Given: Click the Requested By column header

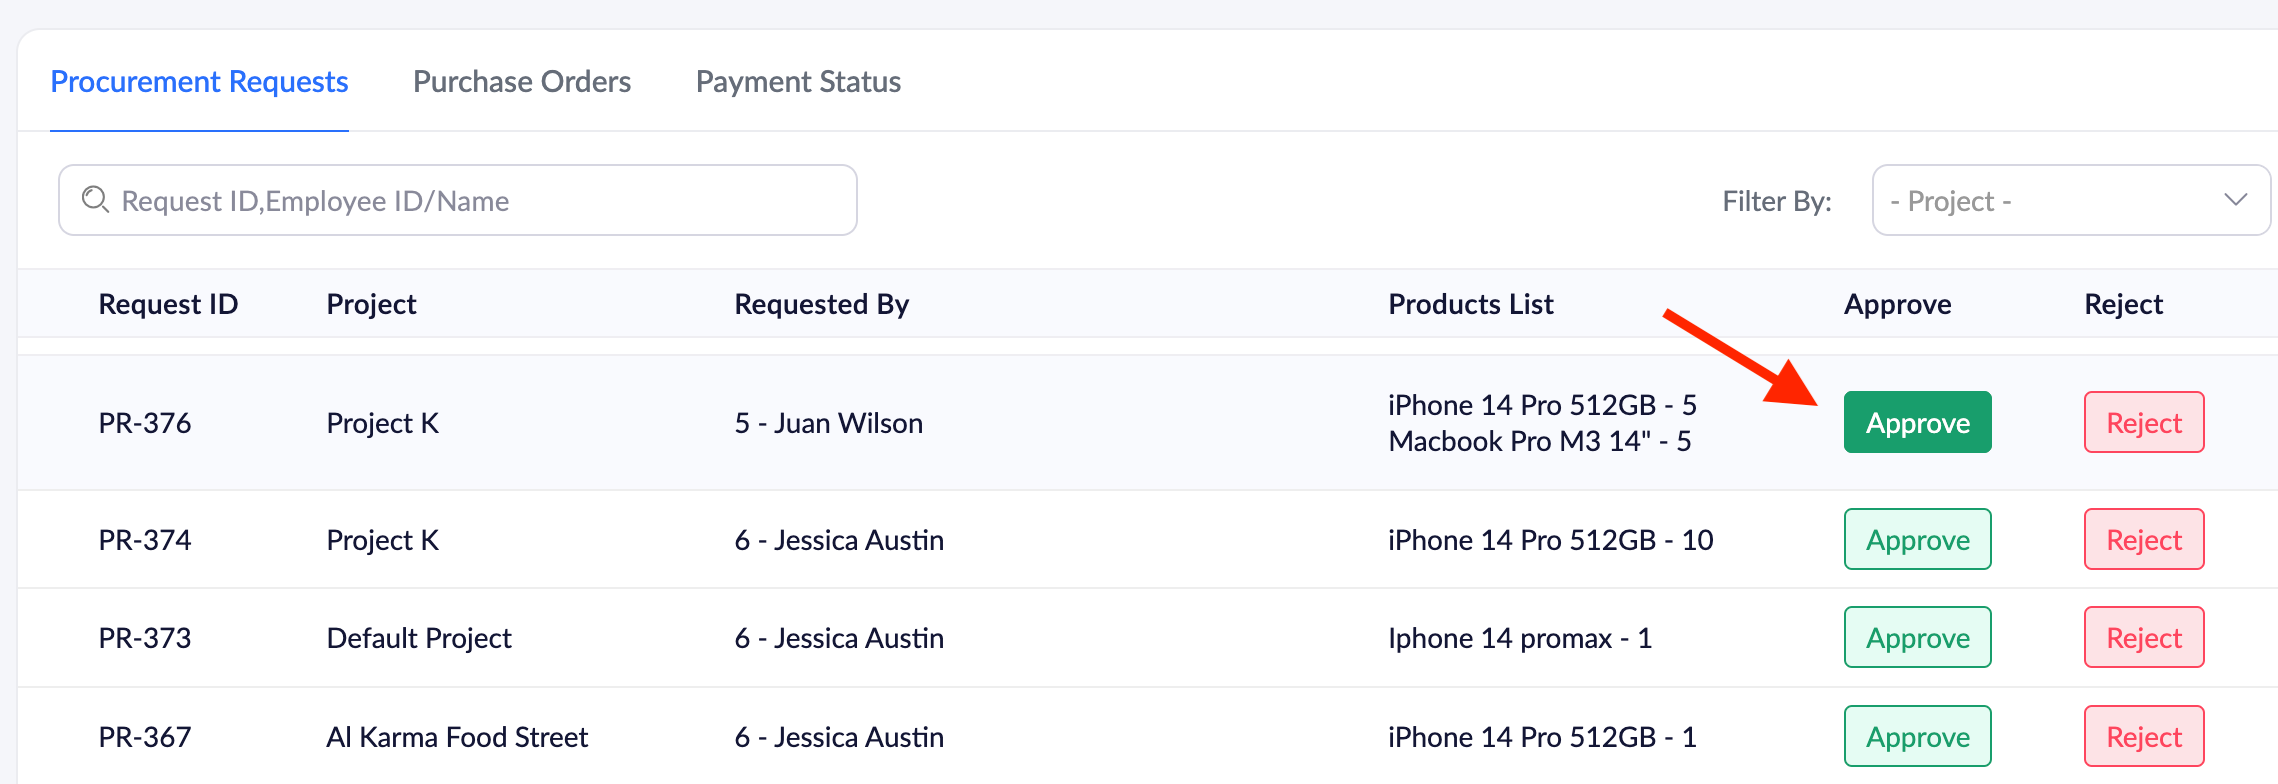Looking at the screenshot, I should coord(821,304).
